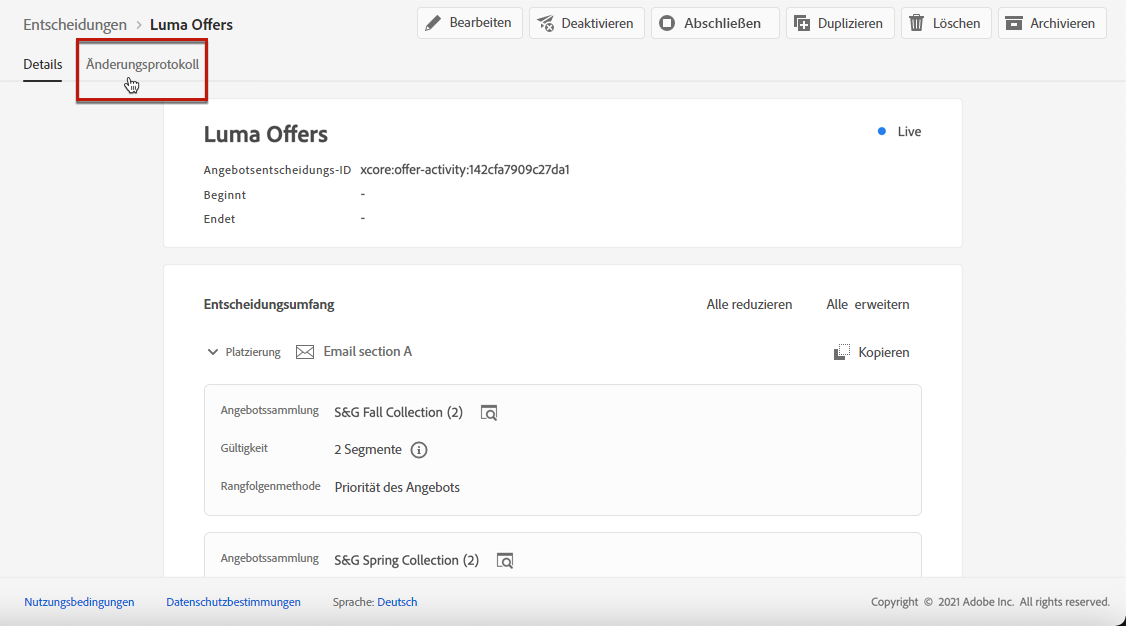Click the Archivieren box icon
The width and height of the screenshot is (1126, 626).
[x=1014, y=23]
